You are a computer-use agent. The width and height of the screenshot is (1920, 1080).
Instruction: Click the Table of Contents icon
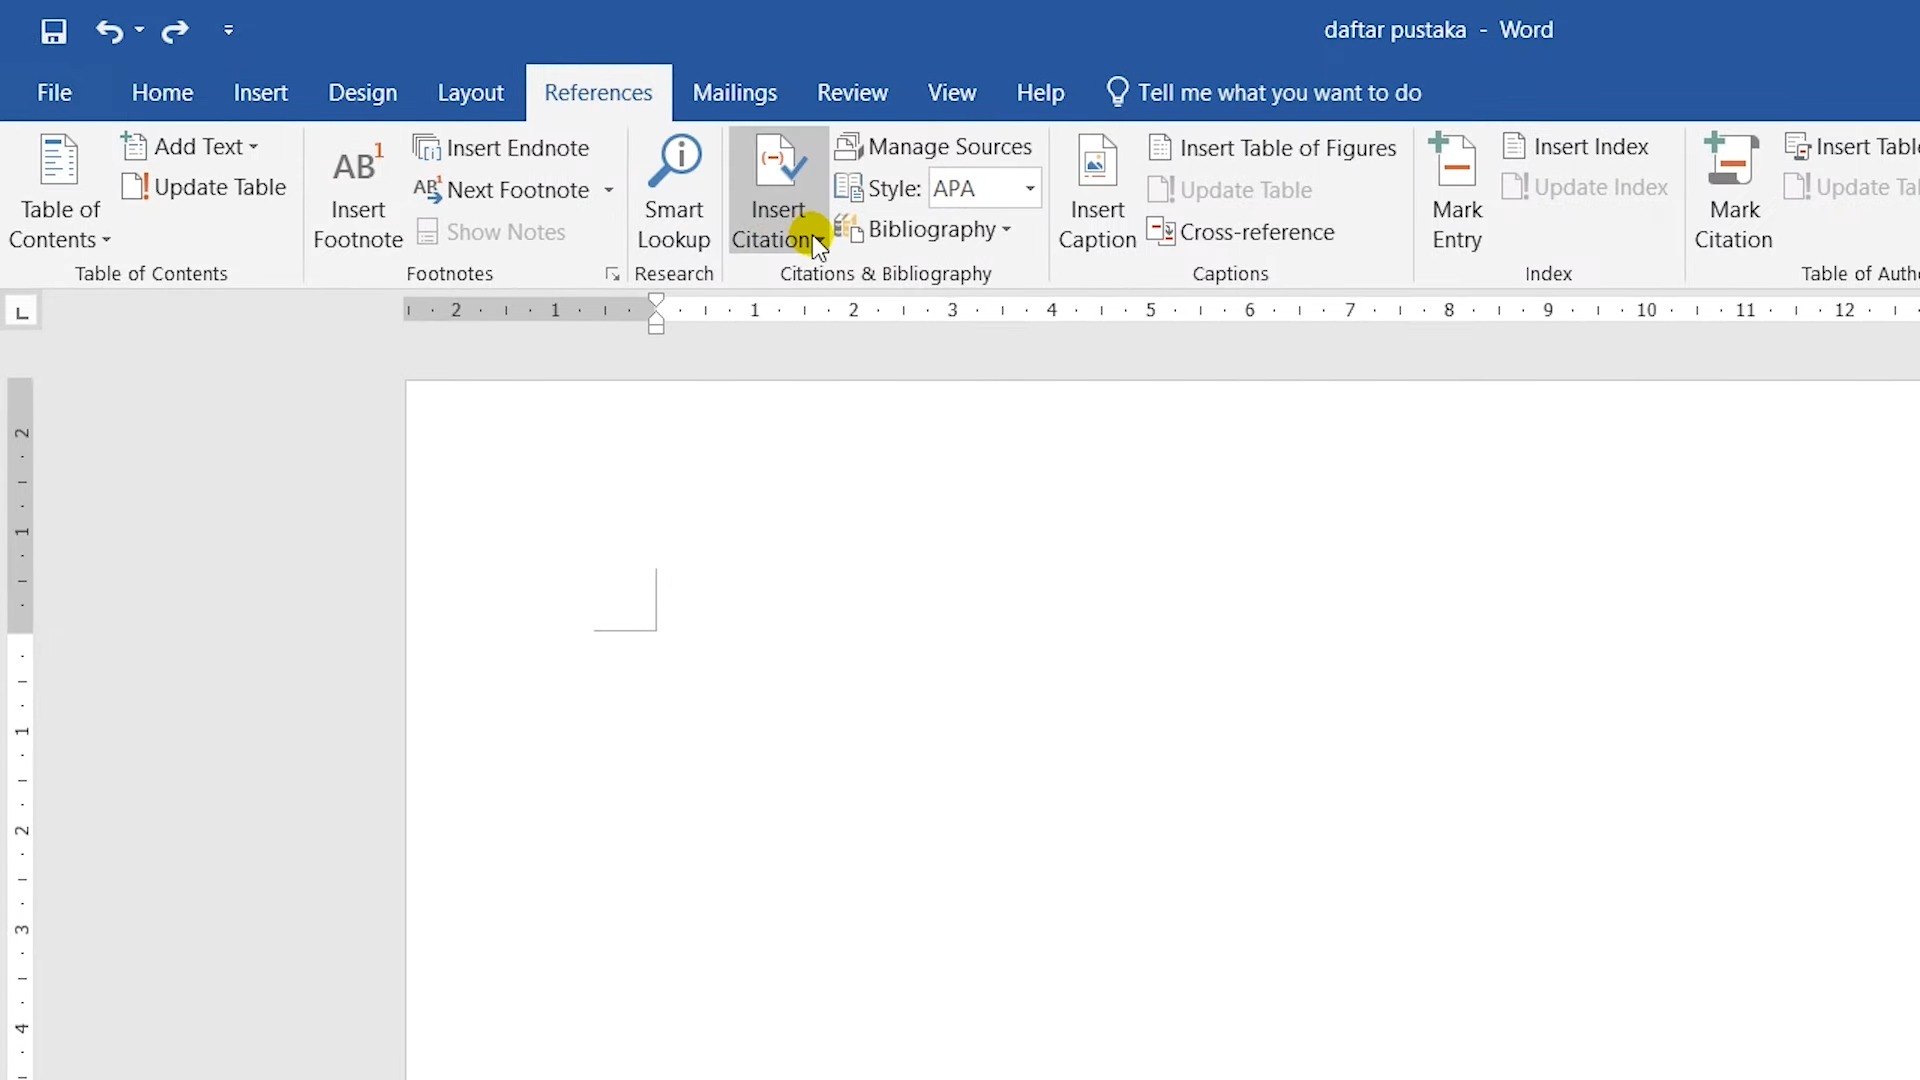[59, 191]
